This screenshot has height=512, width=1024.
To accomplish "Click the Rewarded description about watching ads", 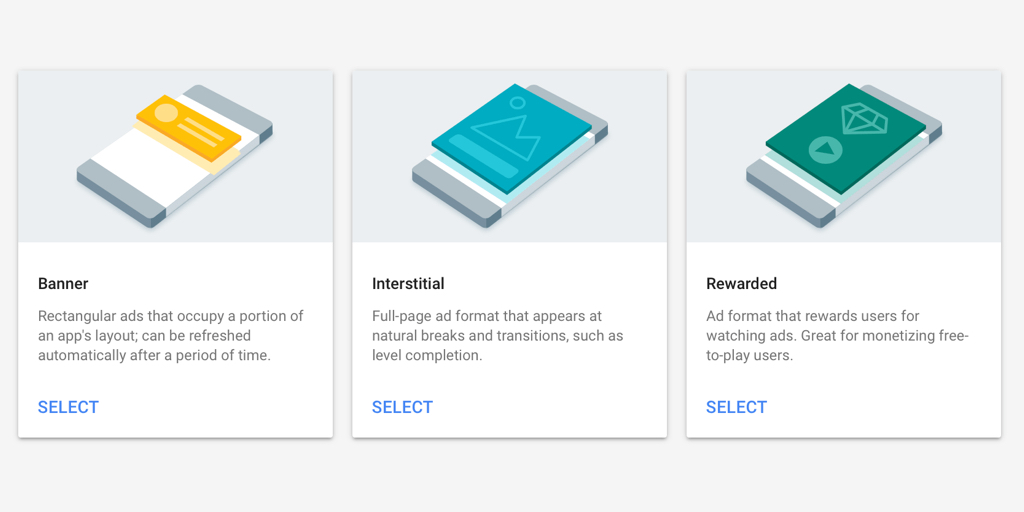I will 838,336.
